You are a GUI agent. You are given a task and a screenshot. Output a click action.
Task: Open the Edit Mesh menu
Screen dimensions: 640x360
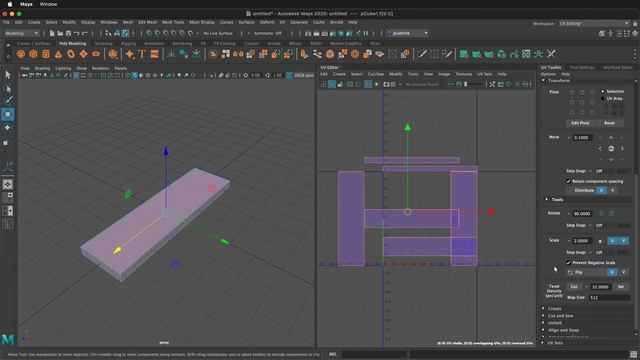coord(148,22)
